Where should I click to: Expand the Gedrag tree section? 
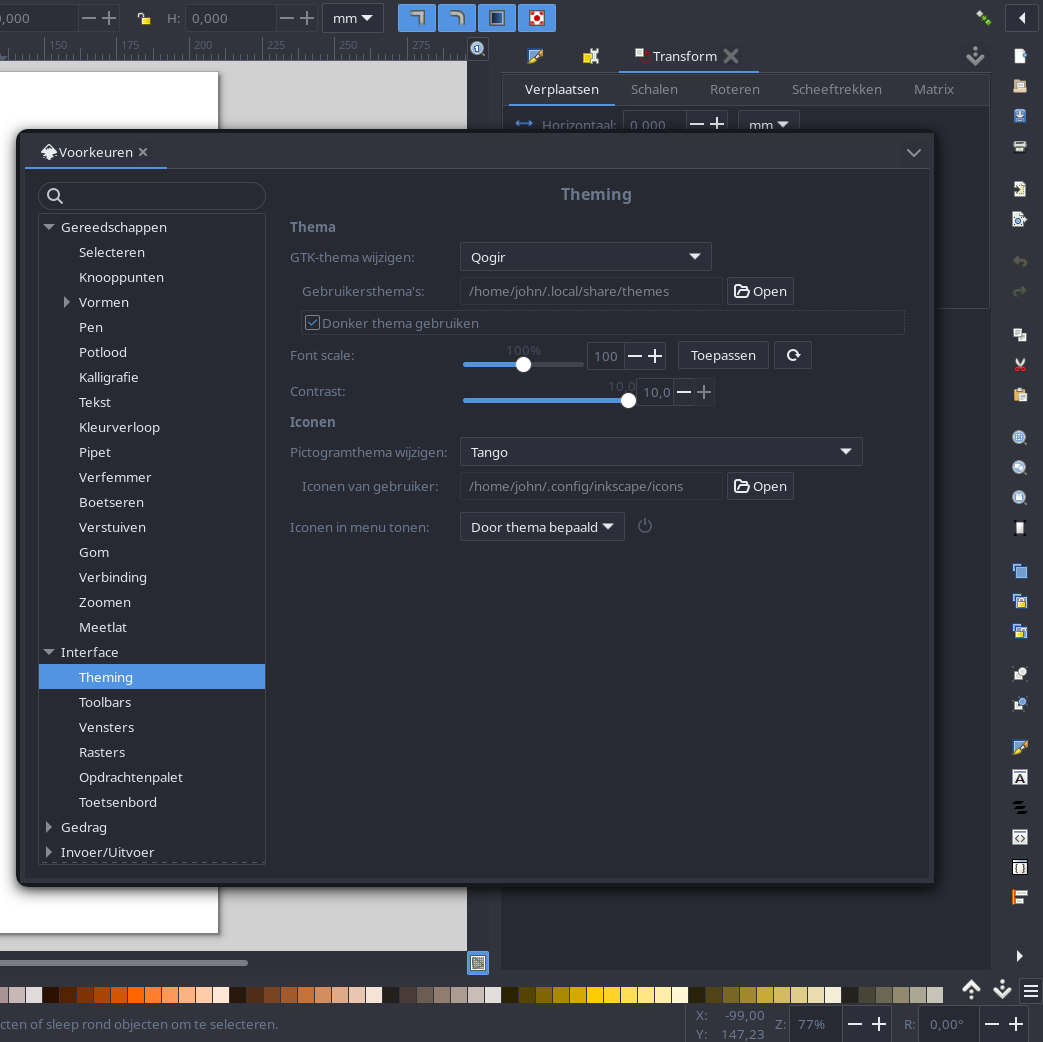(x=49, y=827)
